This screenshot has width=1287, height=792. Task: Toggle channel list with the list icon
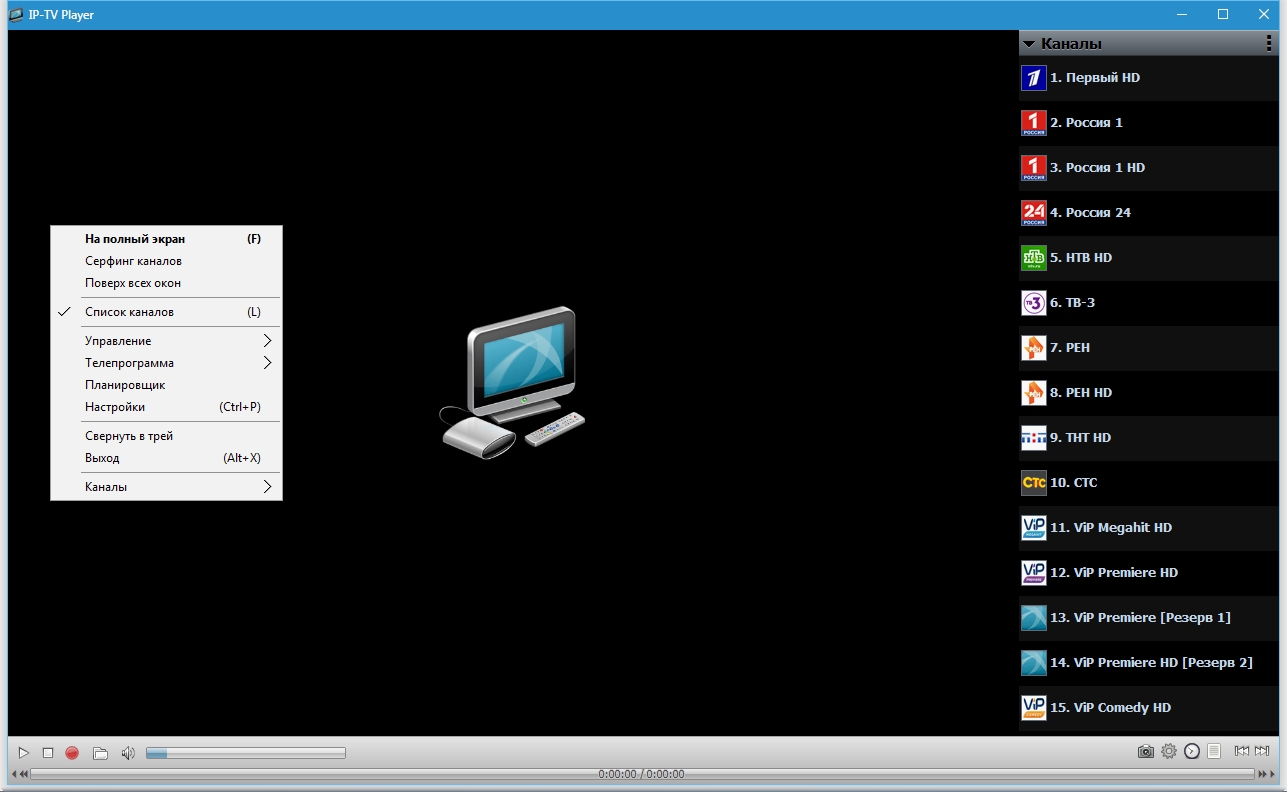1214,752
